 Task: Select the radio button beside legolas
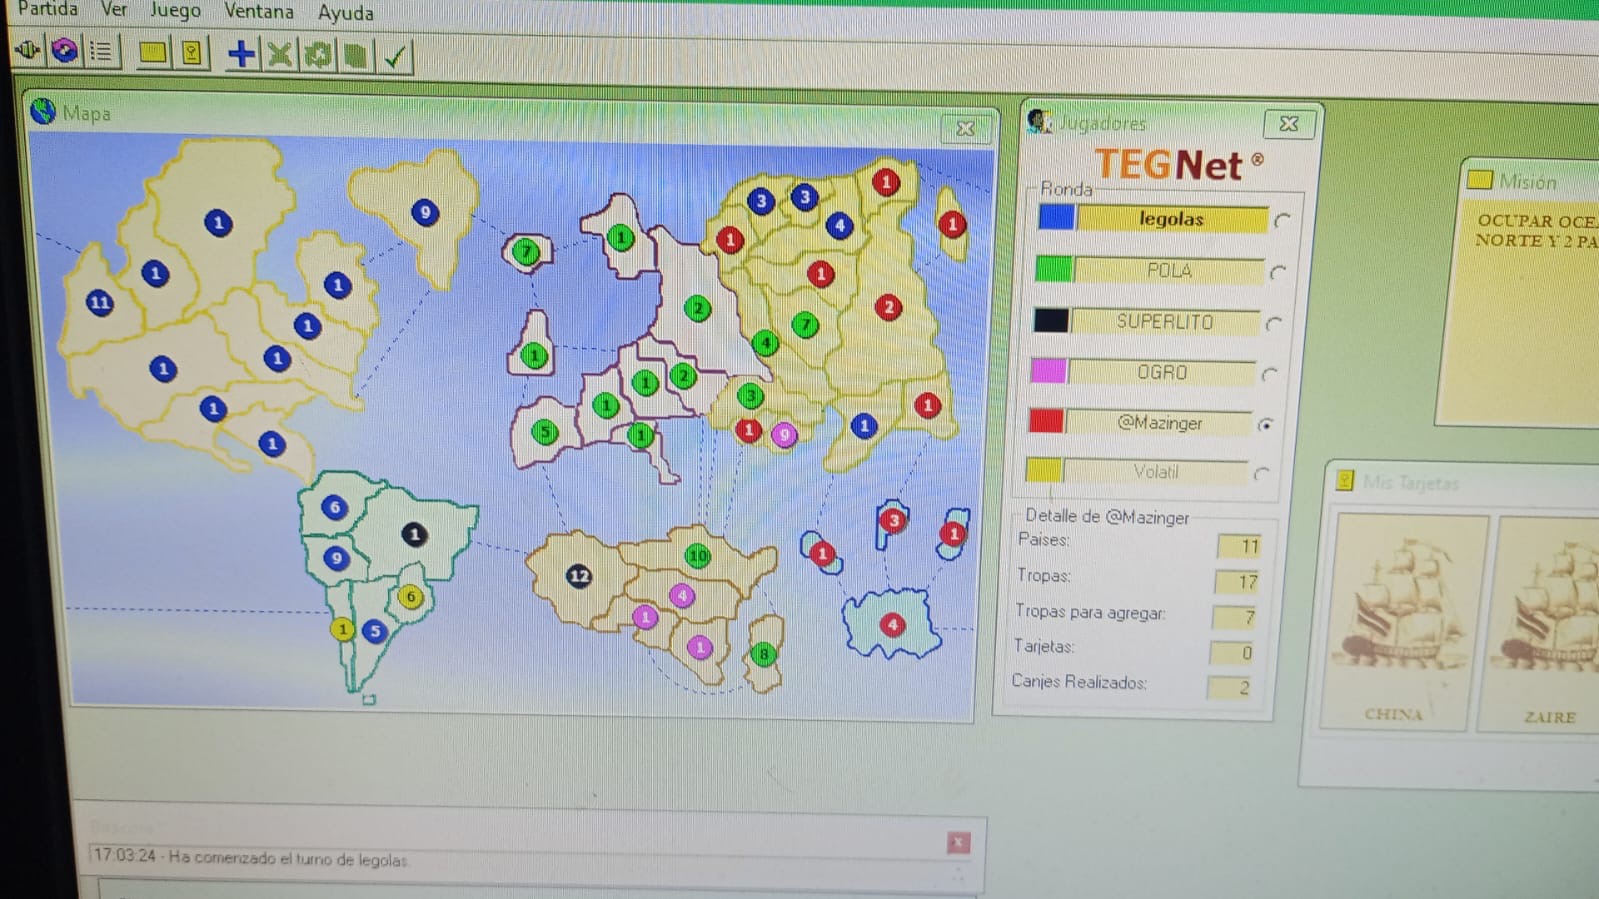tap(1283, 220)
